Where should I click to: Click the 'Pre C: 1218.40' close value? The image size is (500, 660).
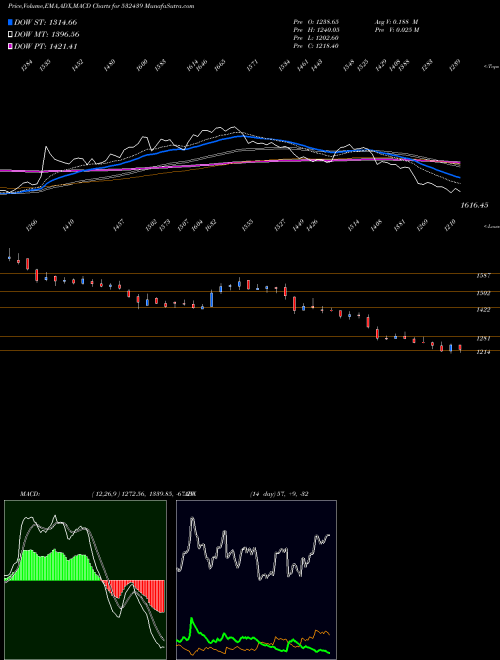pyautogui.click(x=316, y=46)
